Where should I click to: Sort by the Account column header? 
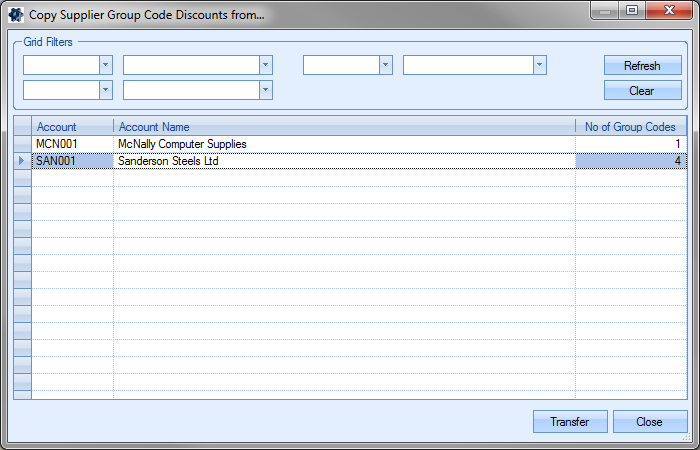click(72, 127)
